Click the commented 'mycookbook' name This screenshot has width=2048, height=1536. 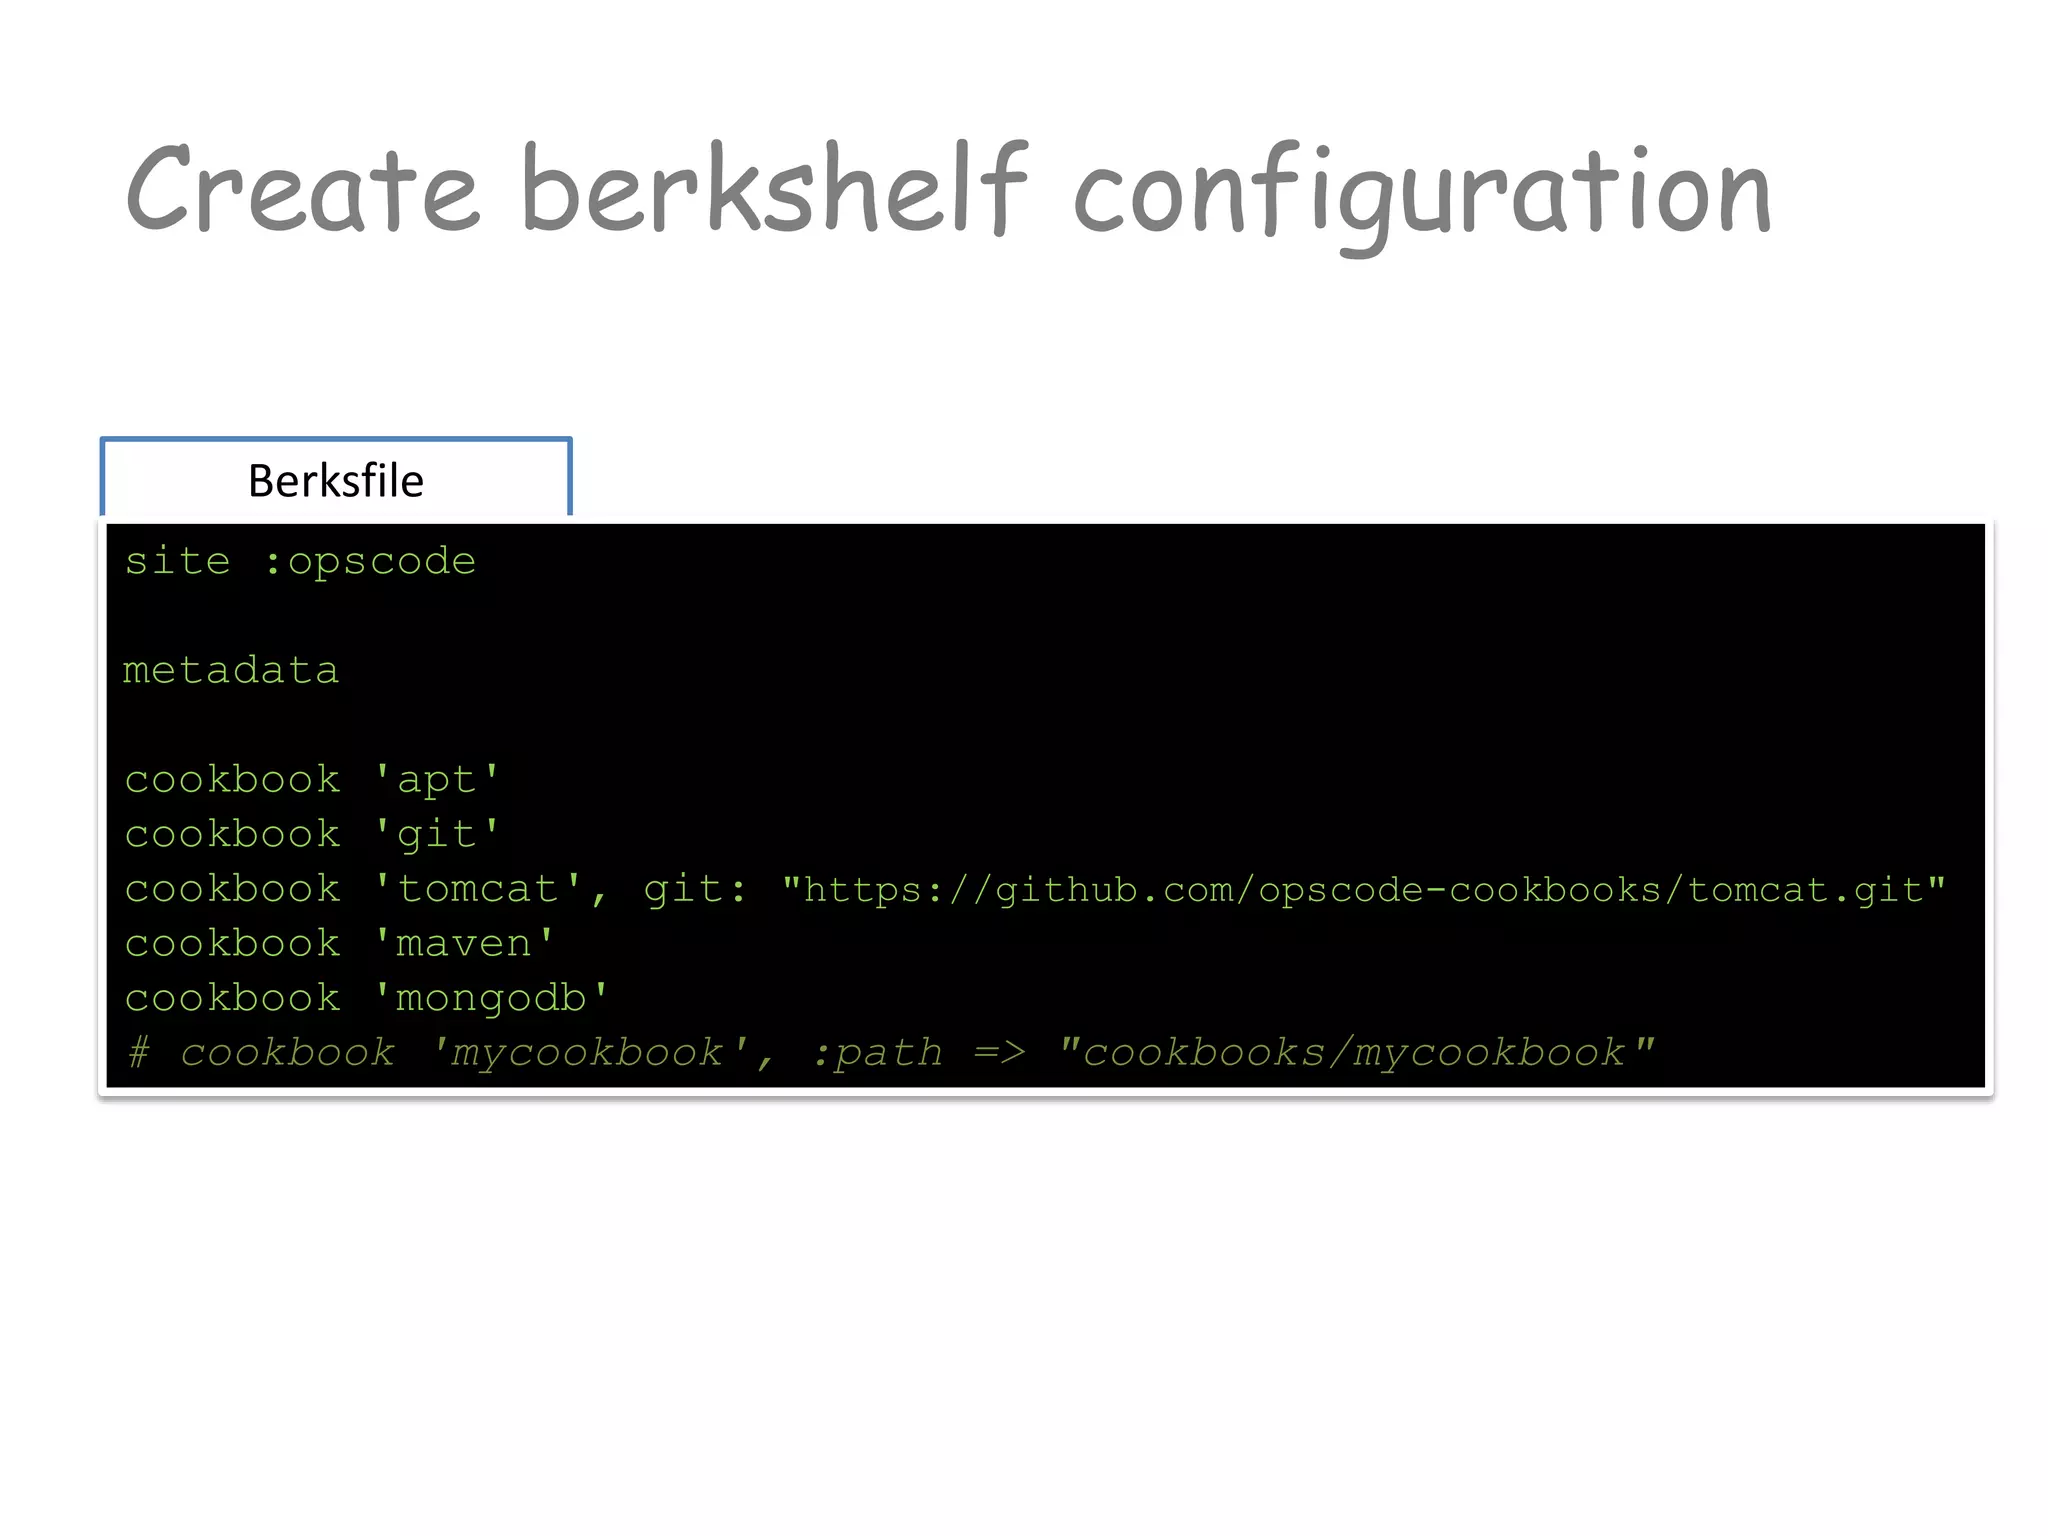click(590, 1053)
